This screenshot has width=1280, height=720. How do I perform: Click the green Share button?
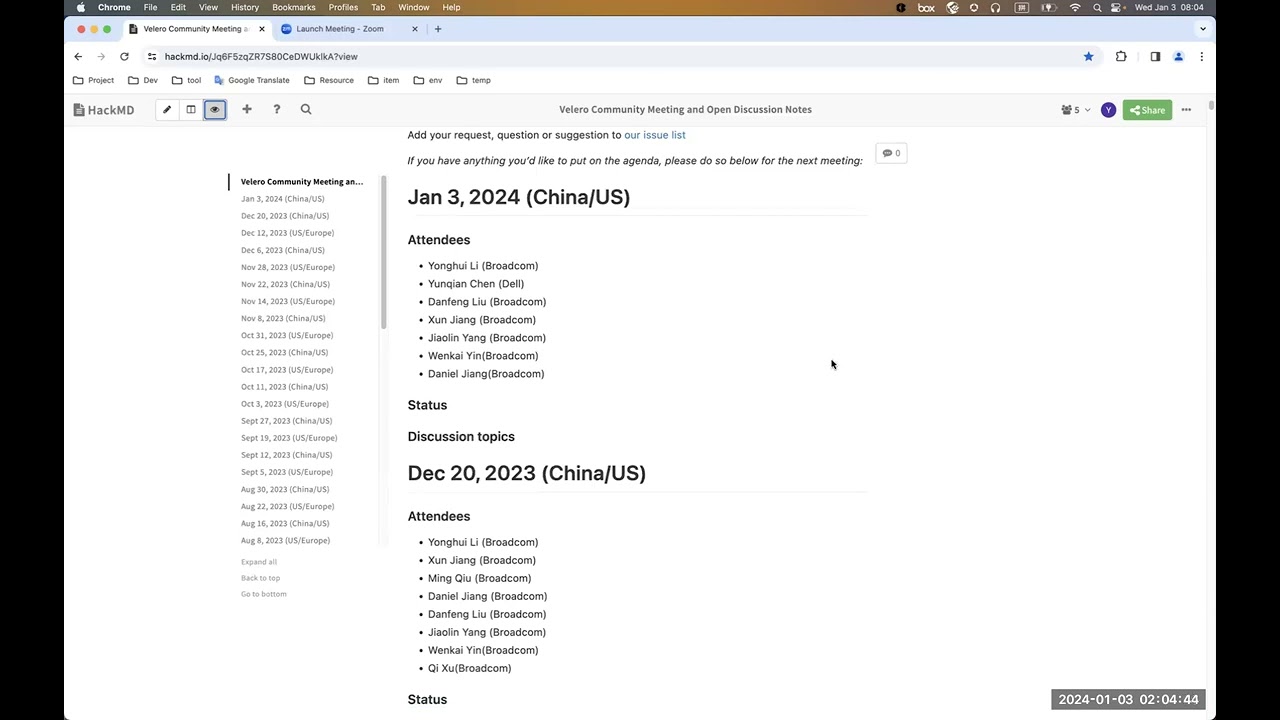[1147, 110]
